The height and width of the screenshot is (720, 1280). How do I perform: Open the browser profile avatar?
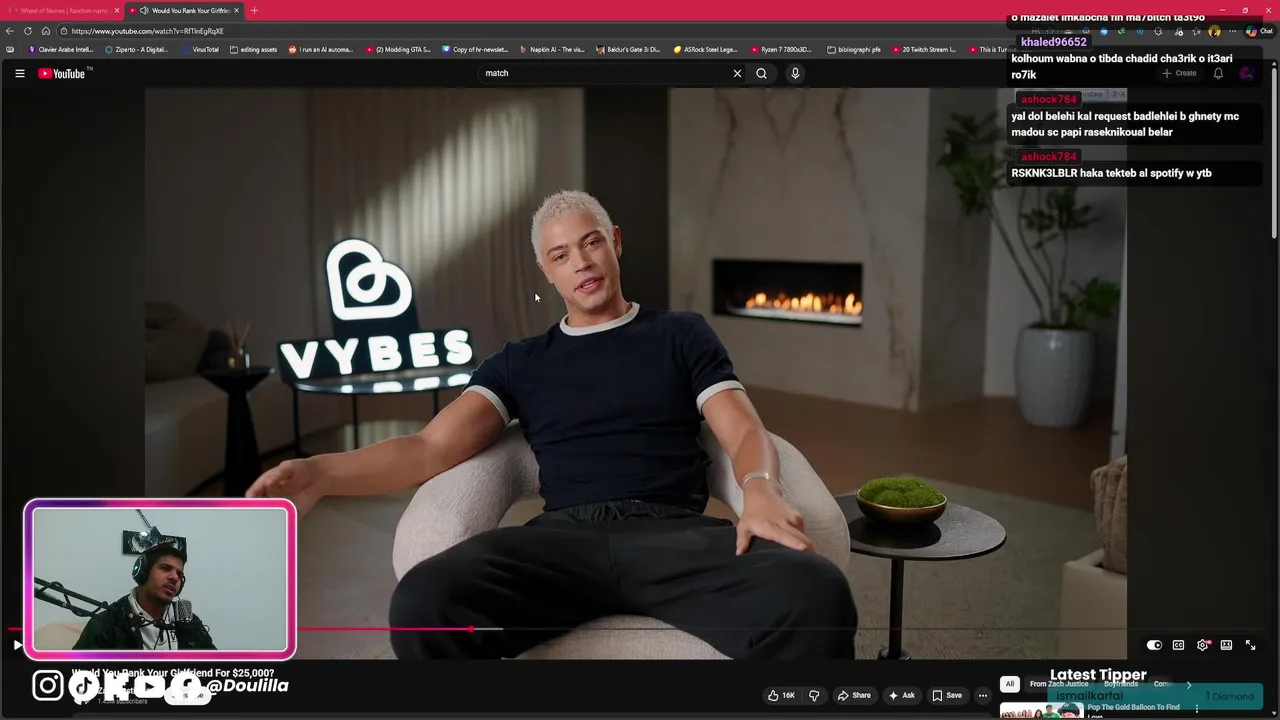[x=1215, y=31]
